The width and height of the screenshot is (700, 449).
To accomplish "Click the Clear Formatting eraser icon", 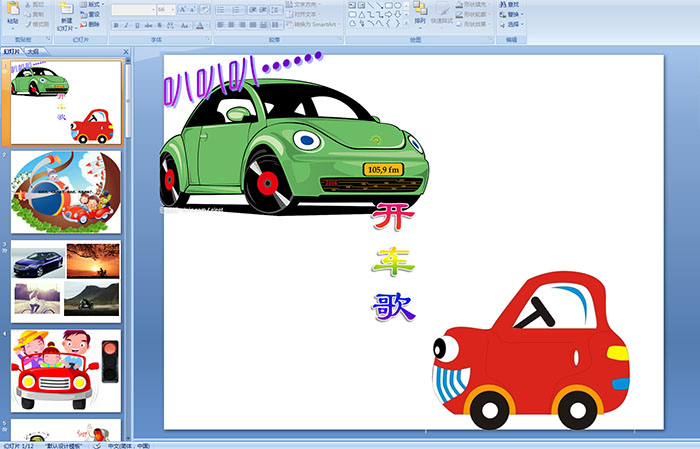I will click(x=204, y=10).
